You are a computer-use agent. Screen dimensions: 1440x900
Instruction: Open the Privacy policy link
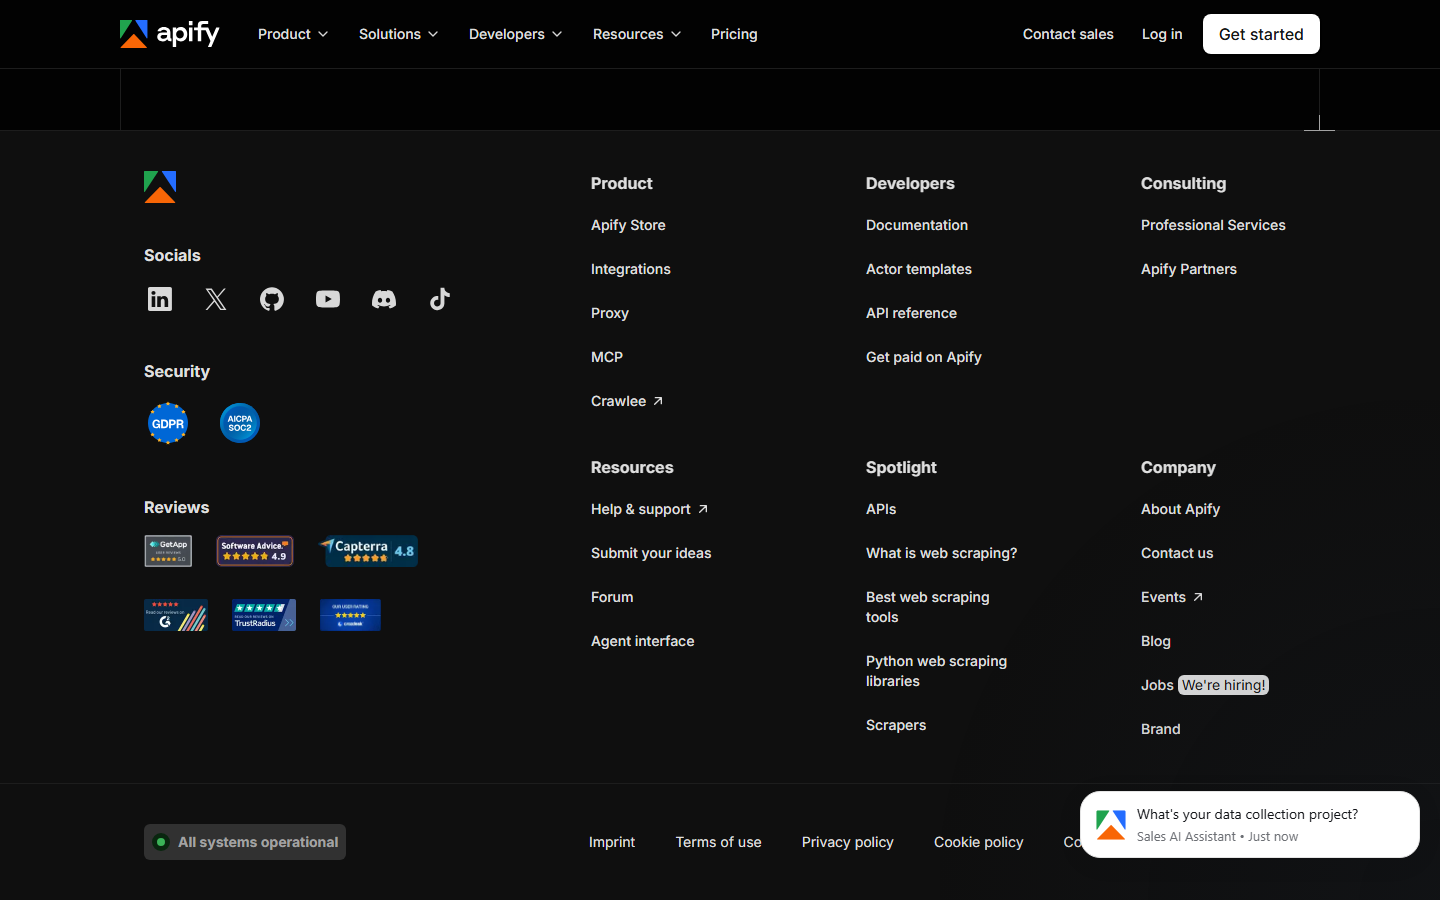point(848,842)
